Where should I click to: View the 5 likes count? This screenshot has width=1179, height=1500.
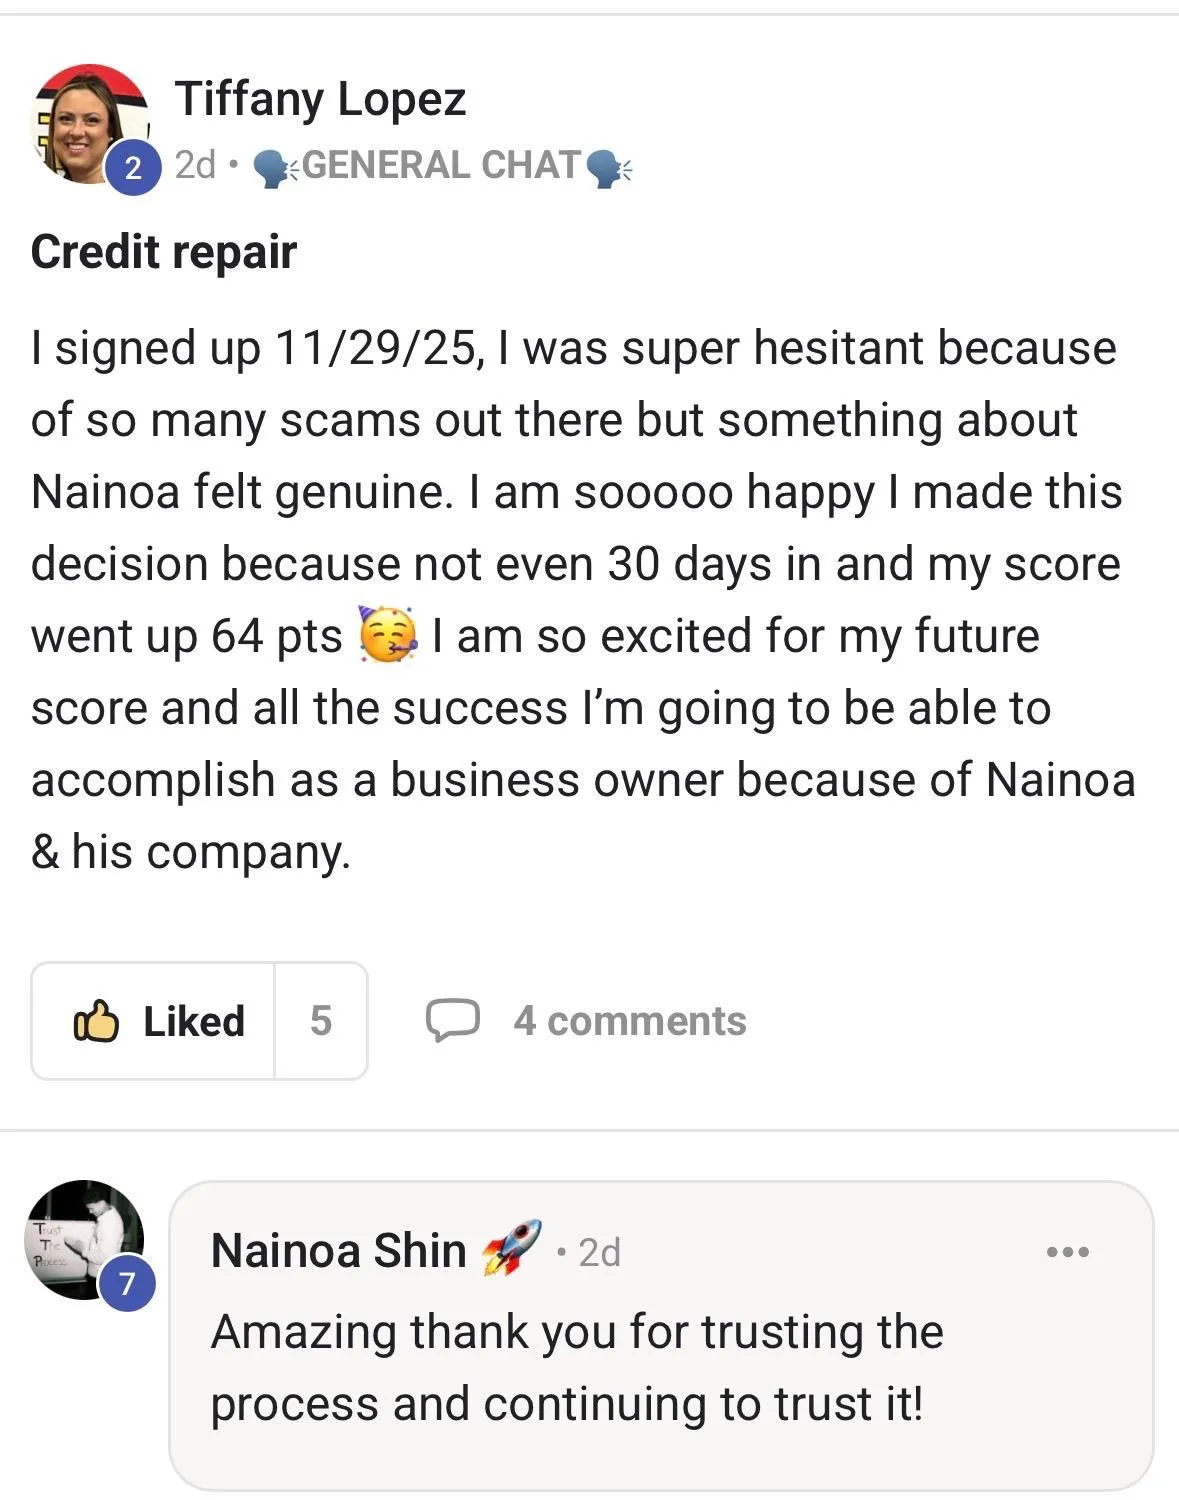[x=320, y=1021]
